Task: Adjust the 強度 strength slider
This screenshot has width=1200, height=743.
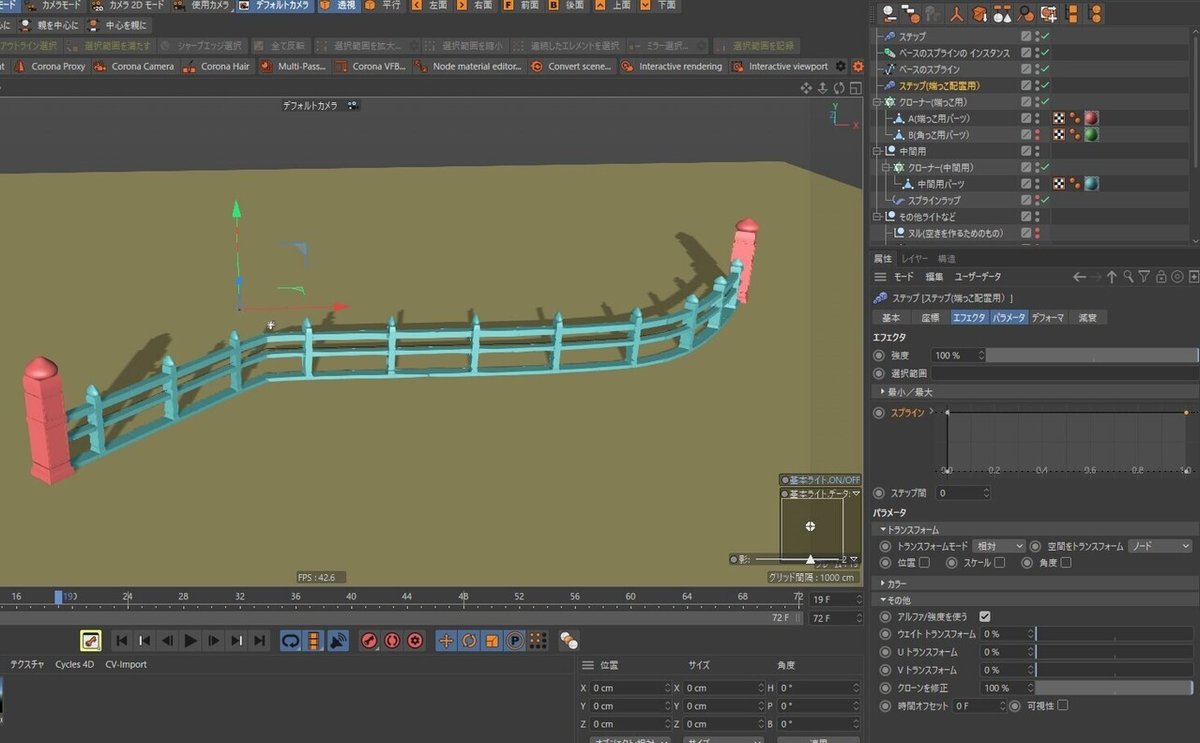Action: coord(1092,355)
